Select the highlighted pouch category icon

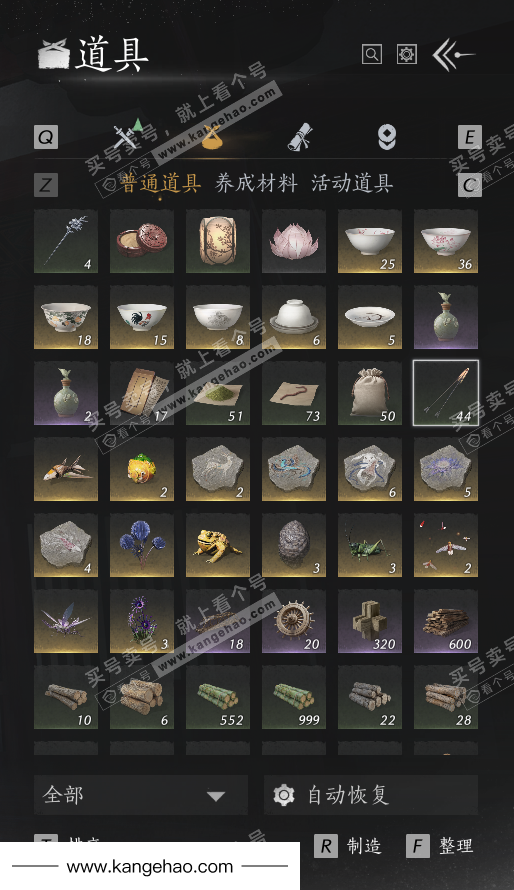point(212,137)
